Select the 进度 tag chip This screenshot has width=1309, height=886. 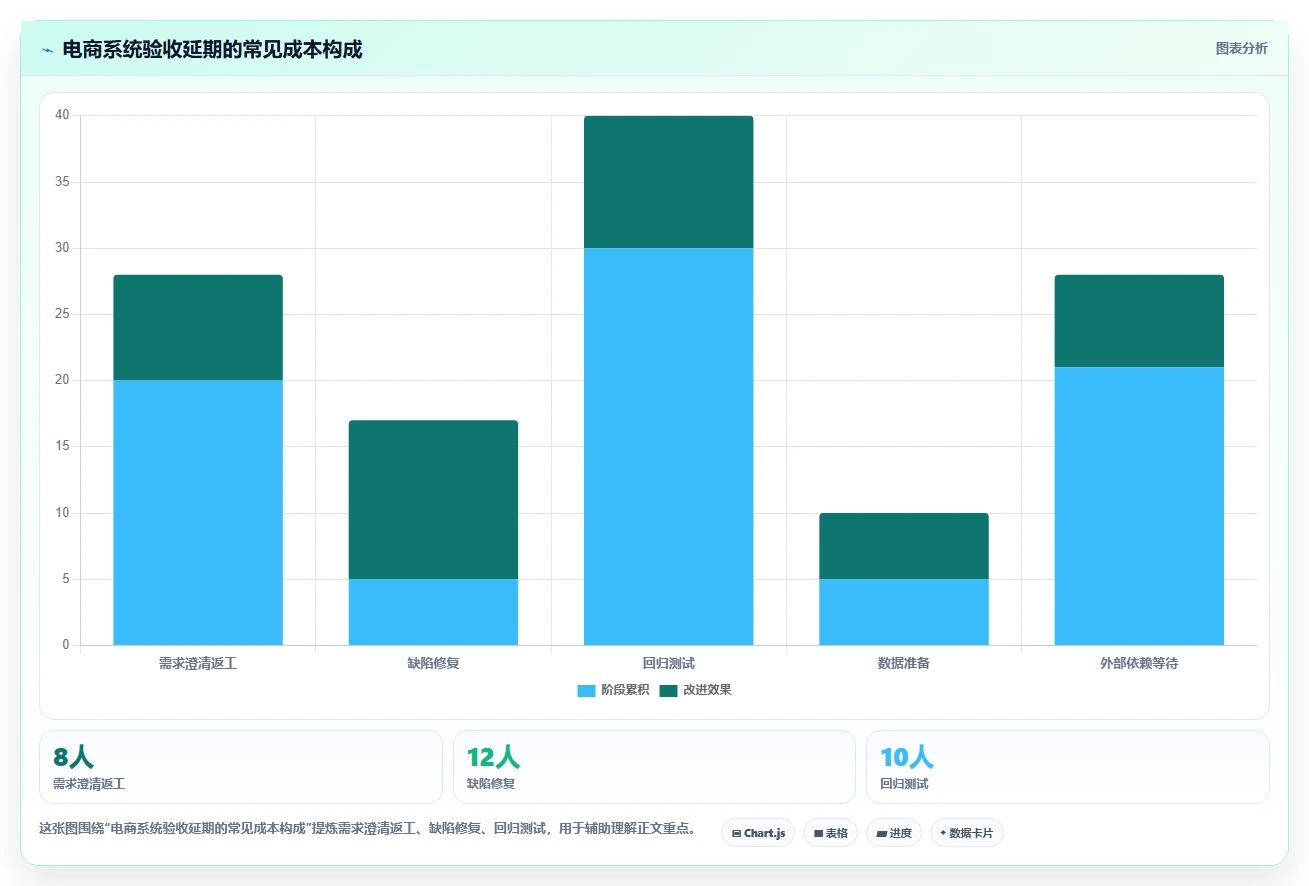(894, 833)
